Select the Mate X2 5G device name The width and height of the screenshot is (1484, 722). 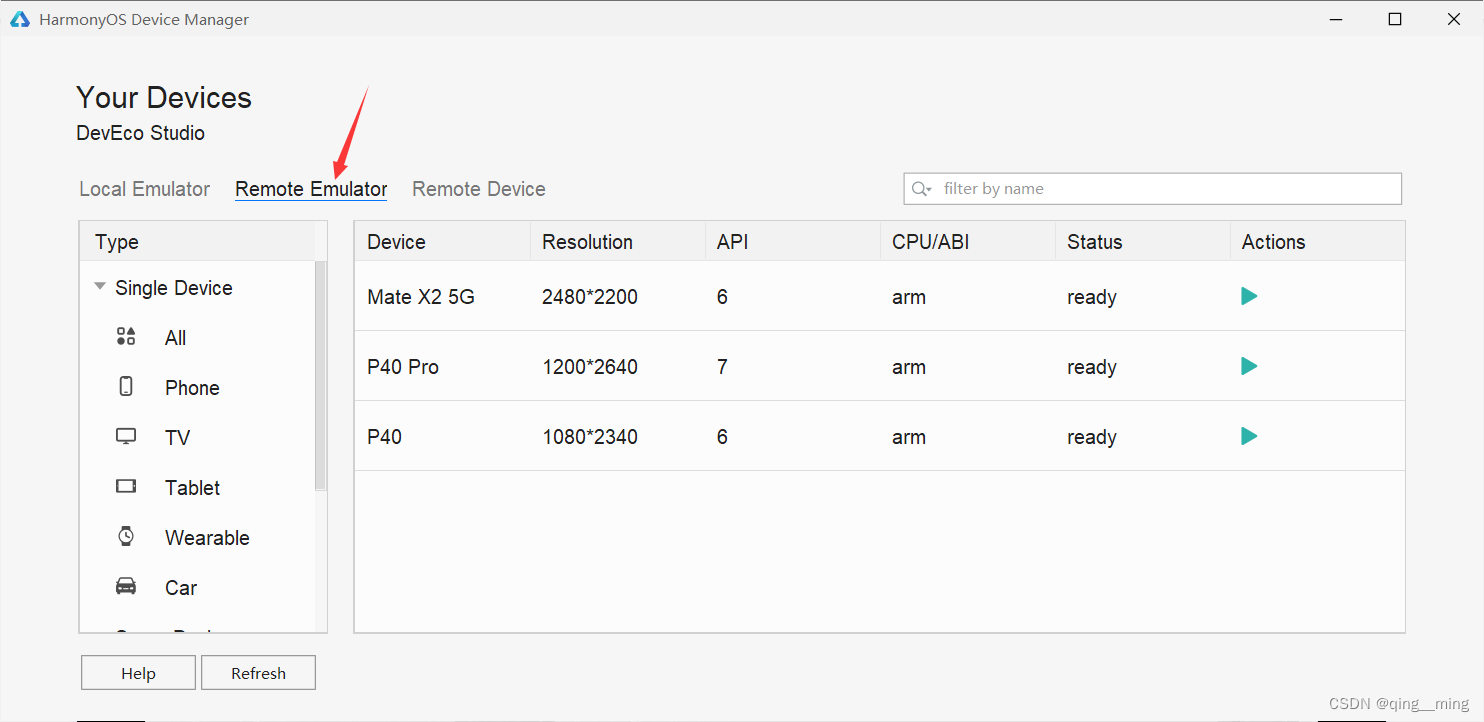click(x=421, y=297)
